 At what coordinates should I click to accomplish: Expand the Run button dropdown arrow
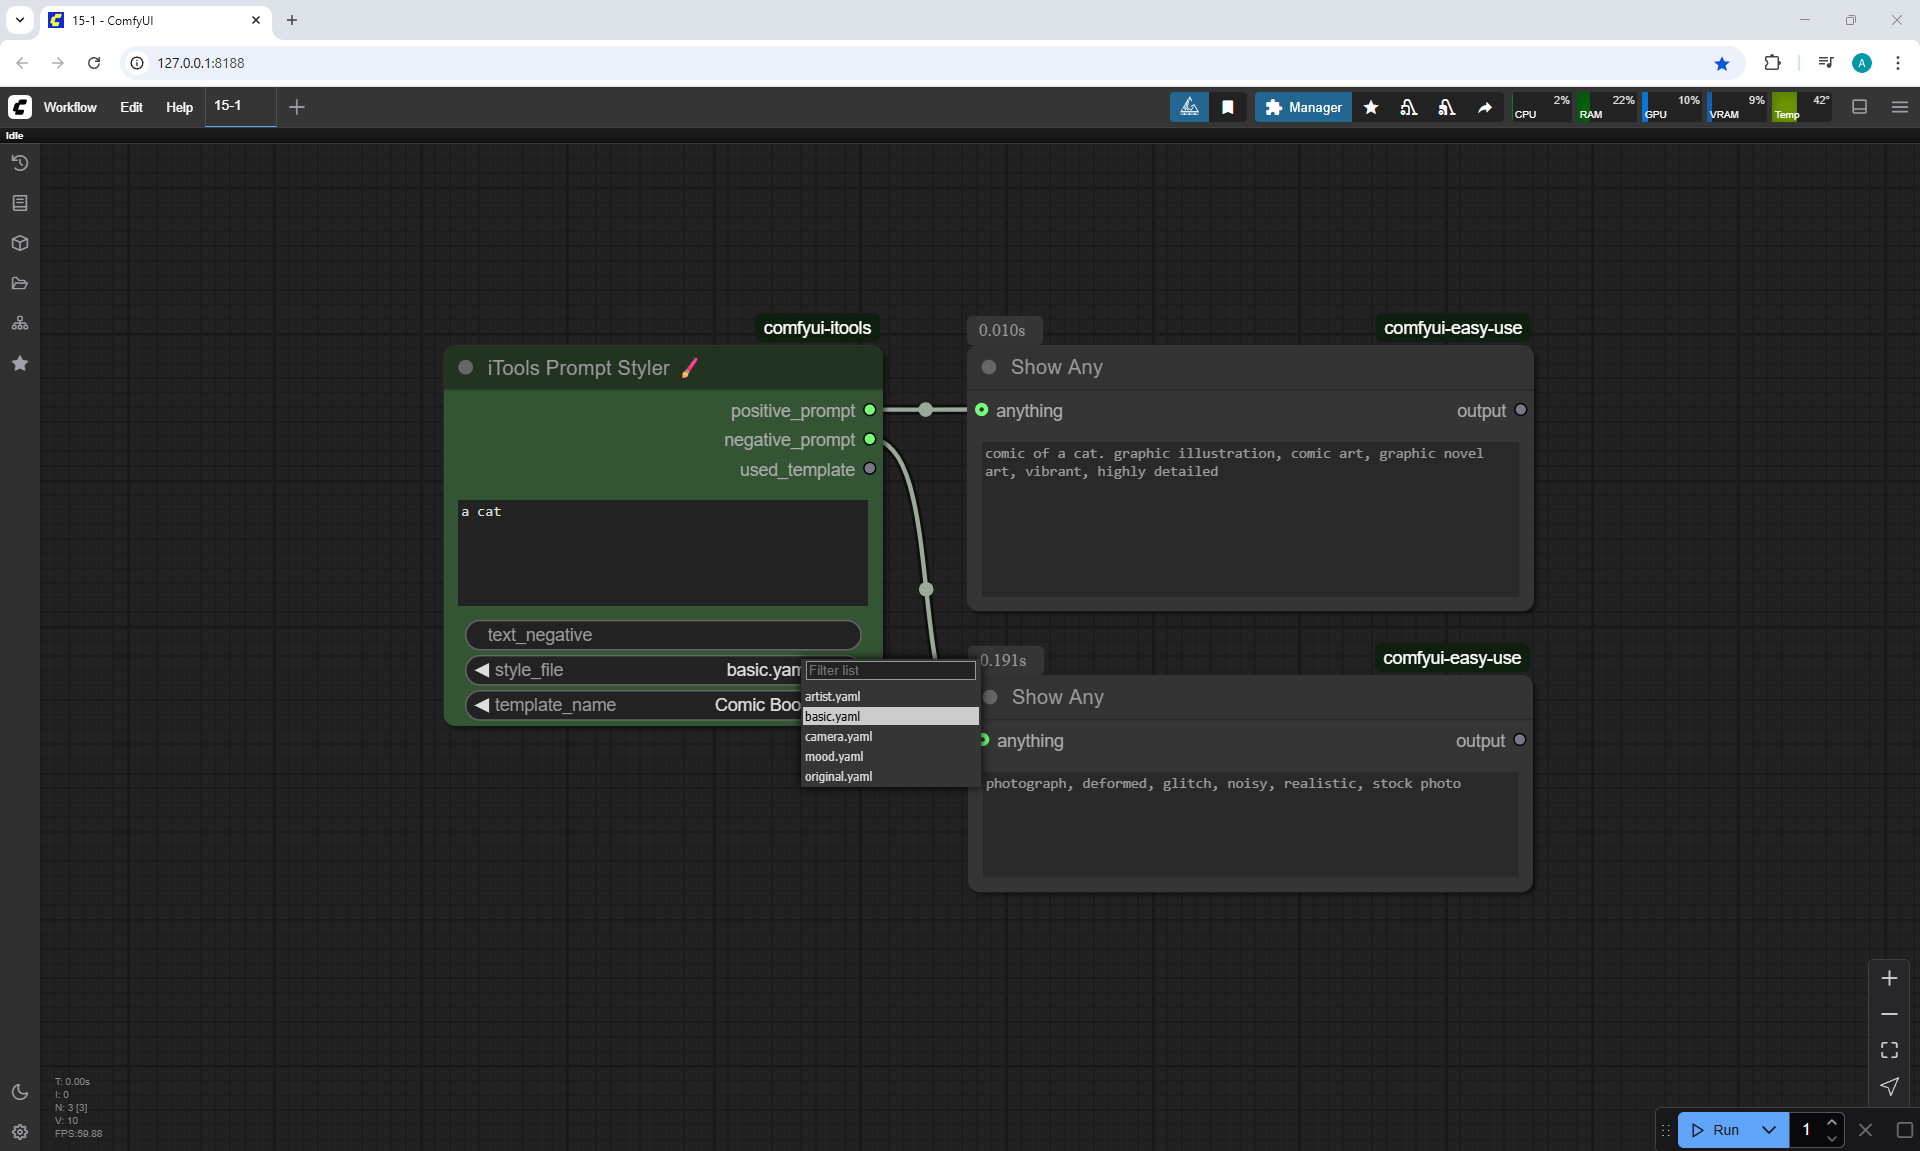[1768, 1130]
